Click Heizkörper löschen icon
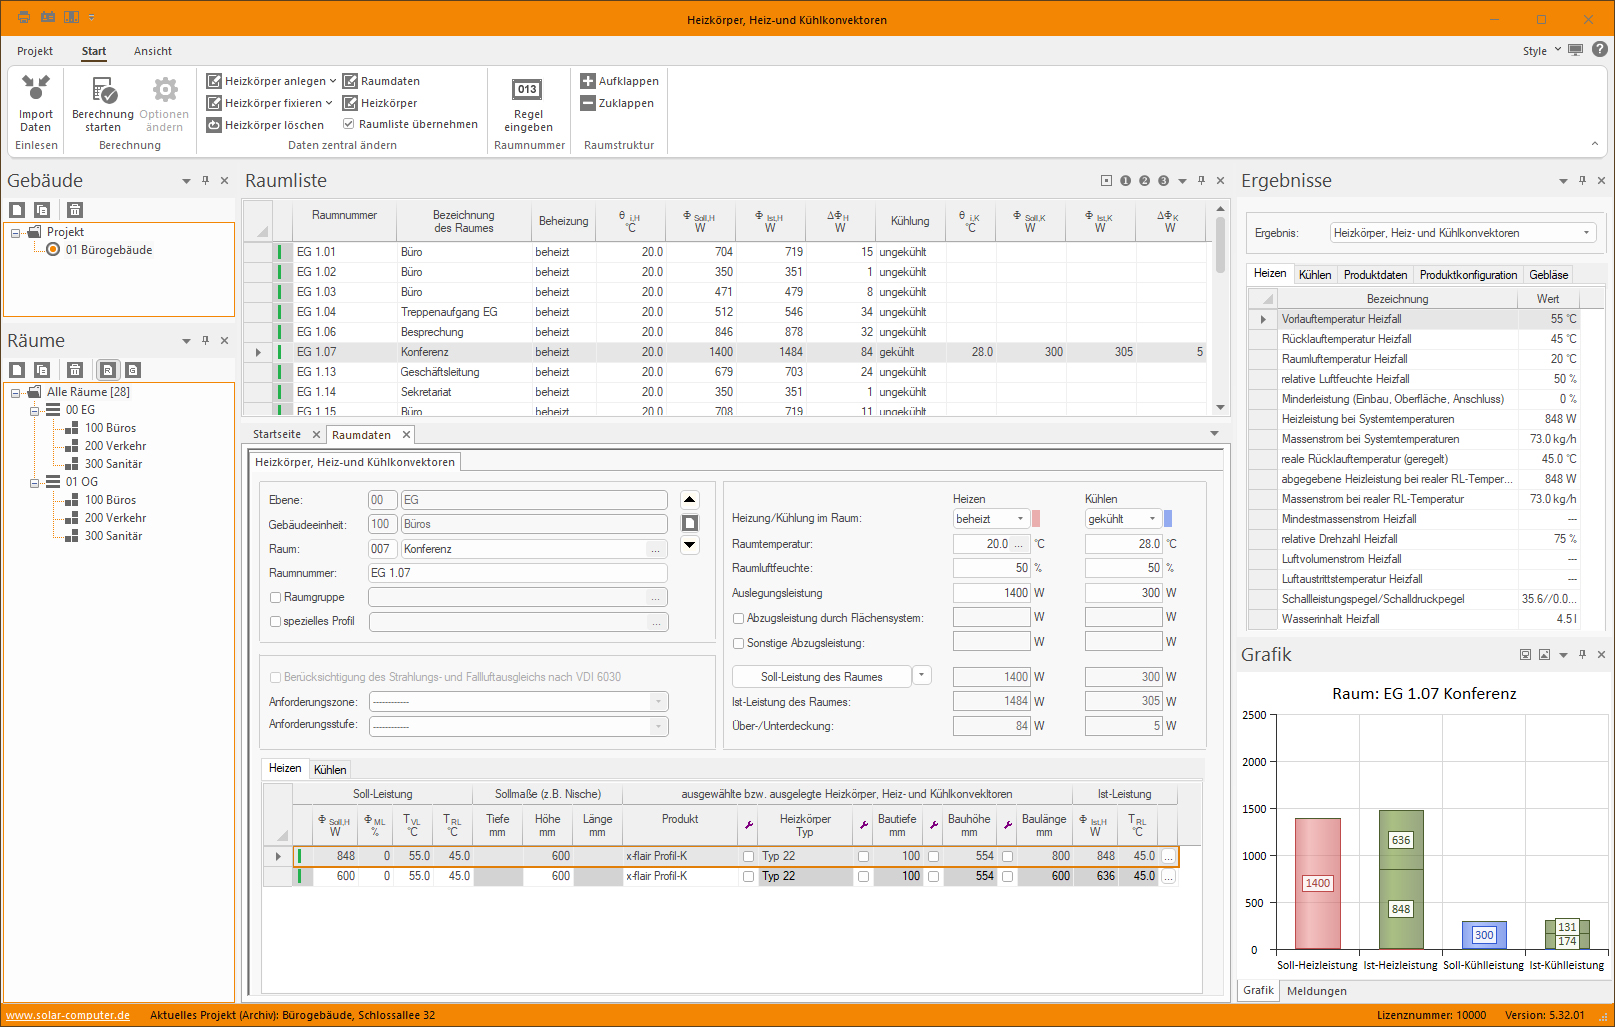 pyautogui.click(x=214, y=125)
